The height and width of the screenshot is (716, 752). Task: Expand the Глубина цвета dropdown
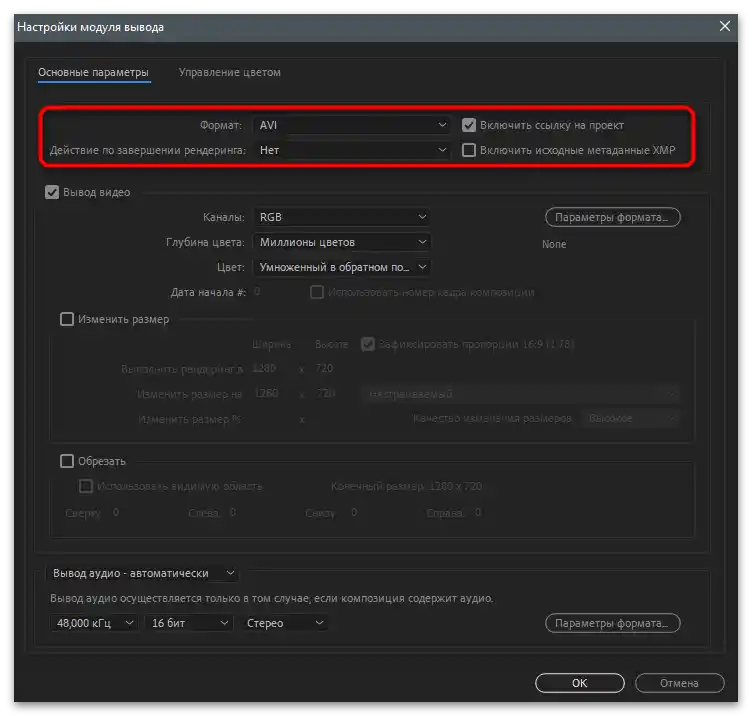[341, 242]
